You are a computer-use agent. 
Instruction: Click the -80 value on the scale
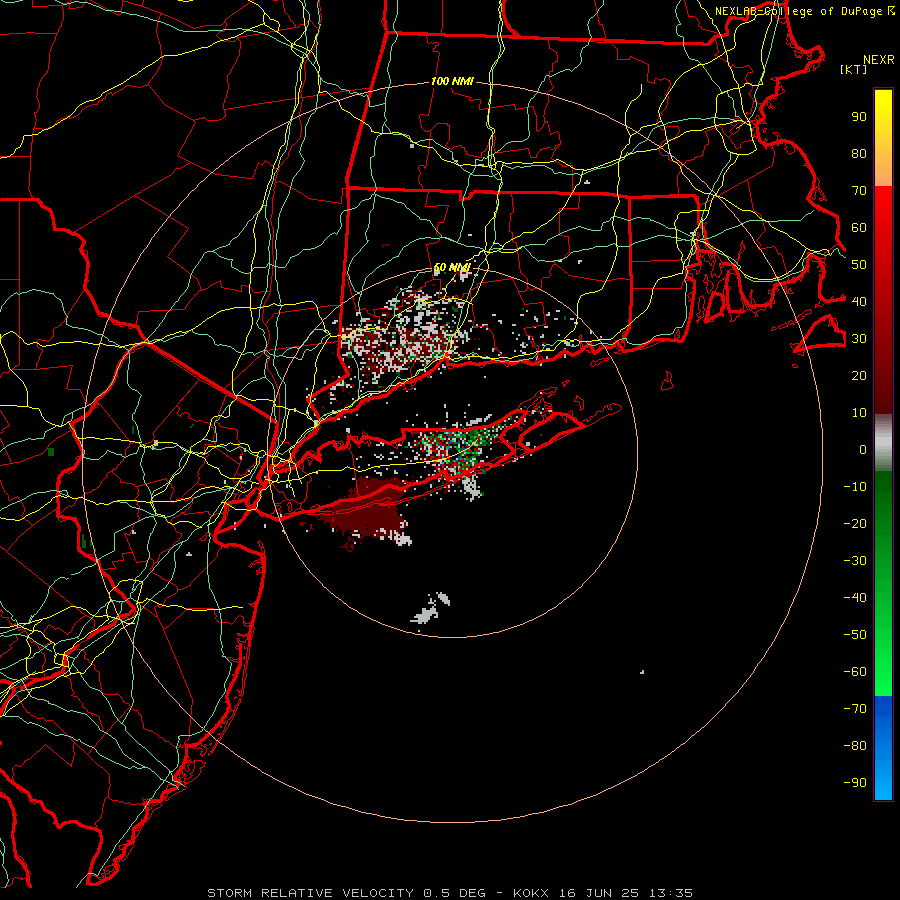pyautogui.click(x=855, y=746)
